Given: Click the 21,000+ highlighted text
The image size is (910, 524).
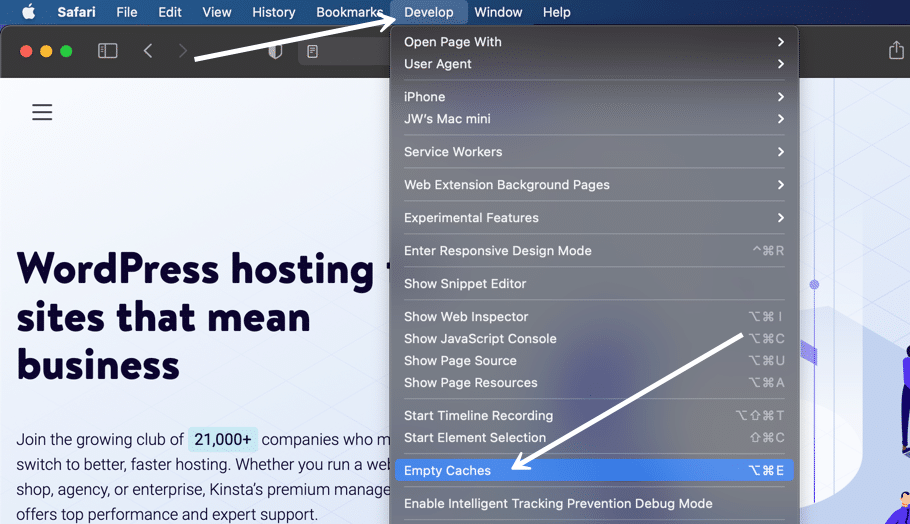Looking at the screenshot, I should (x=223, y=439).
